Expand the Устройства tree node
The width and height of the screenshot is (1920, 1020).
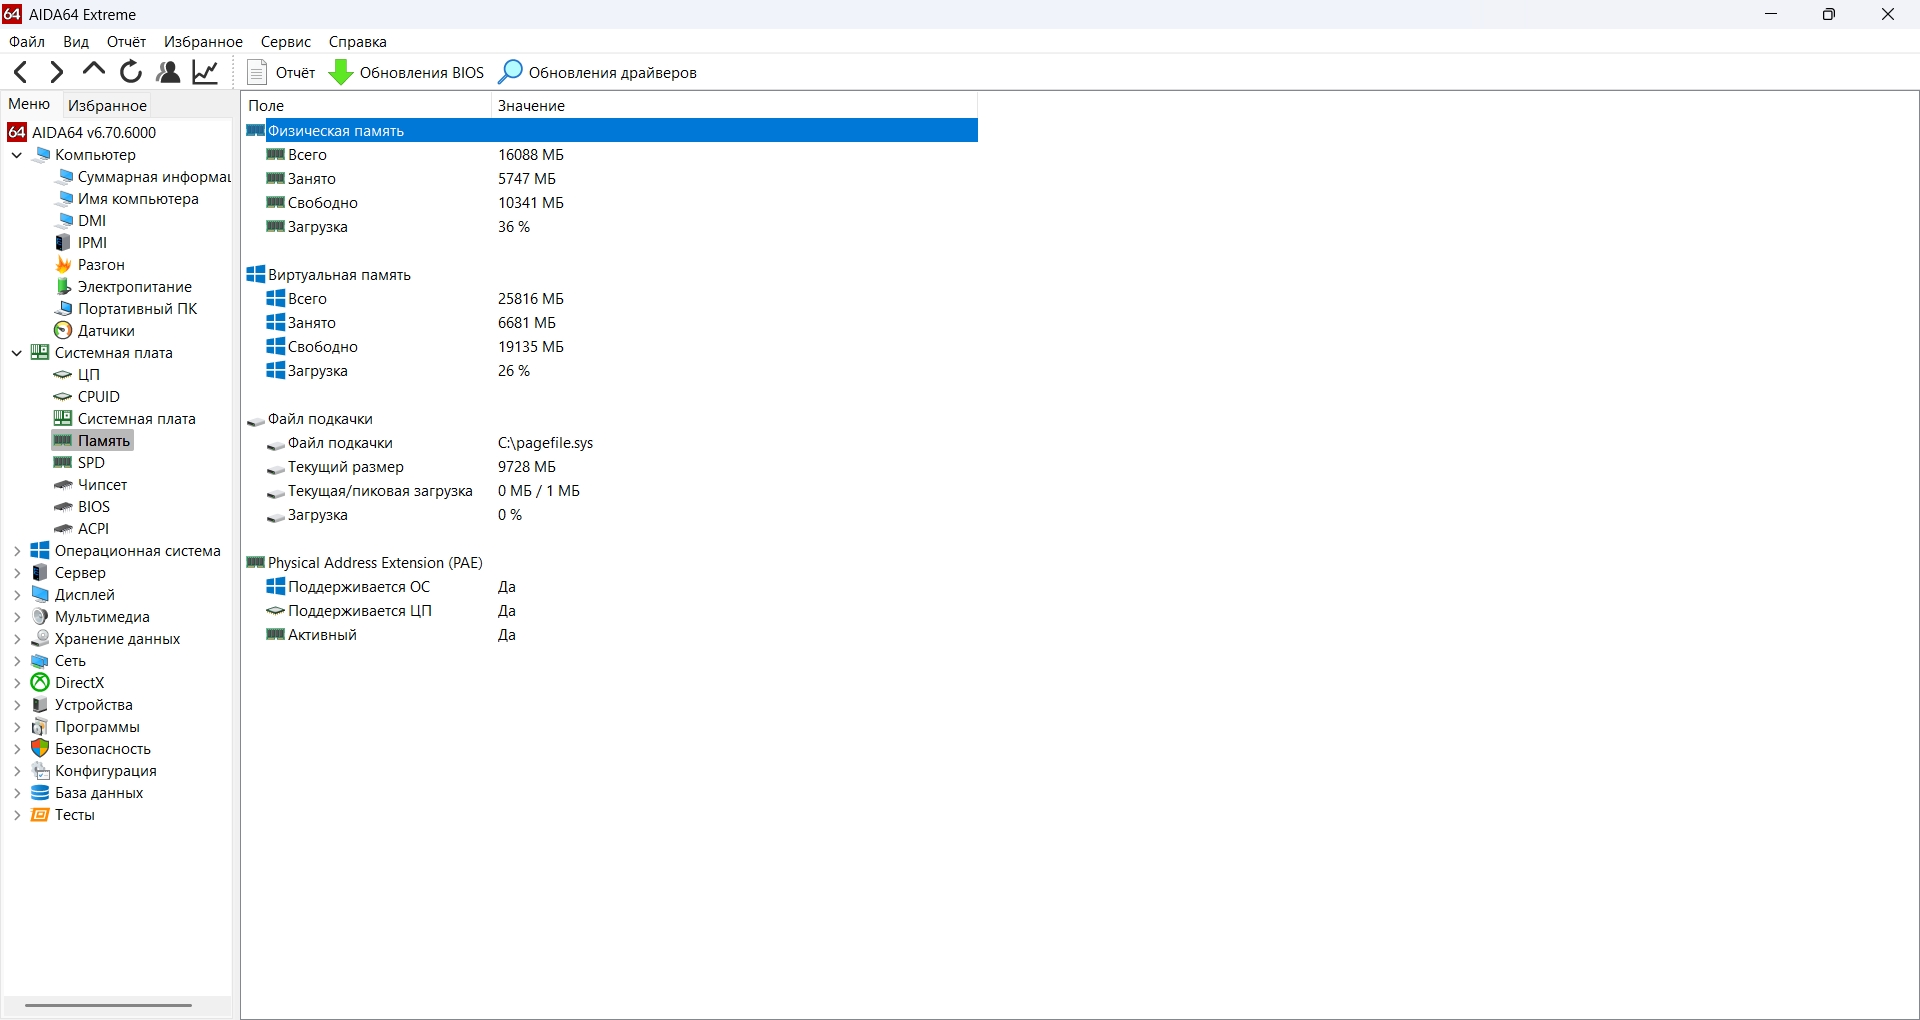coord(17,705)
